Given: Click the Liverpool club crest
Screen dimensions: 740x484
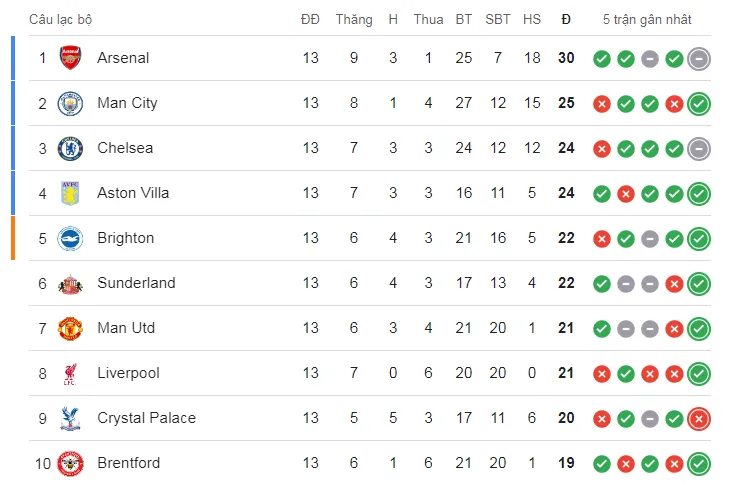Looking at the screenshot, I should click(70, 373).
